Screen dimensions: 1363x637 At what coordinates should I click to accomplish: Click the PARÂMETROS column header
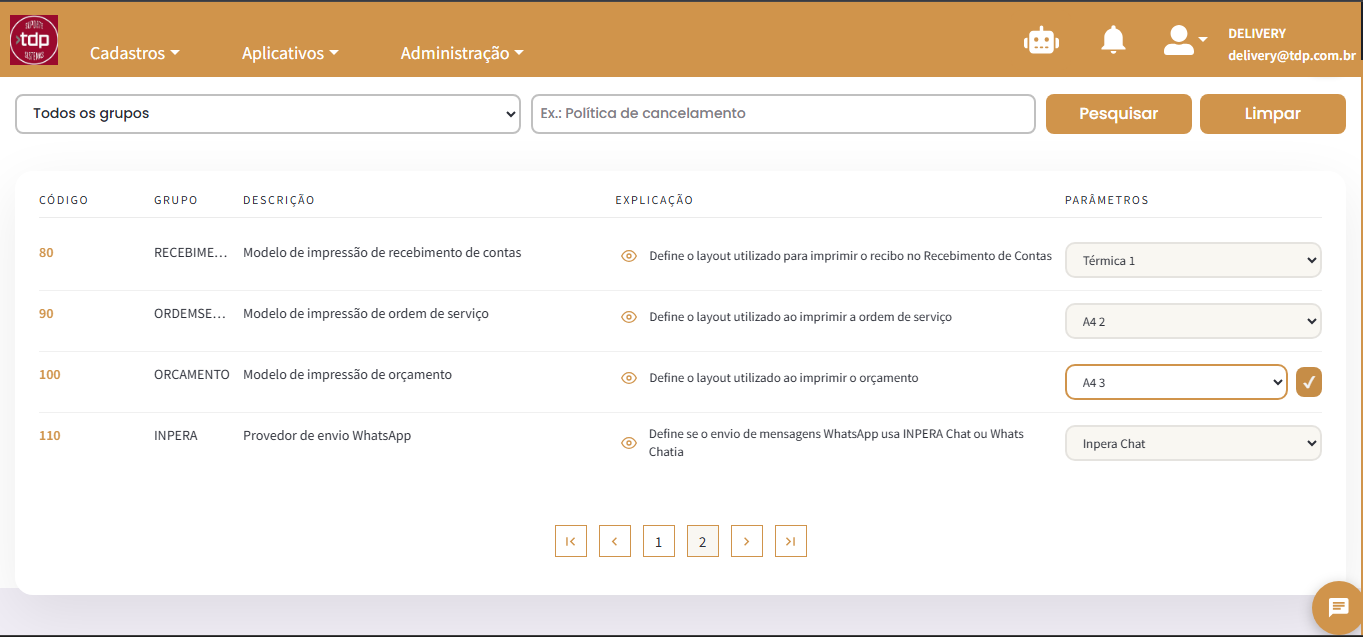point(1107,200)
